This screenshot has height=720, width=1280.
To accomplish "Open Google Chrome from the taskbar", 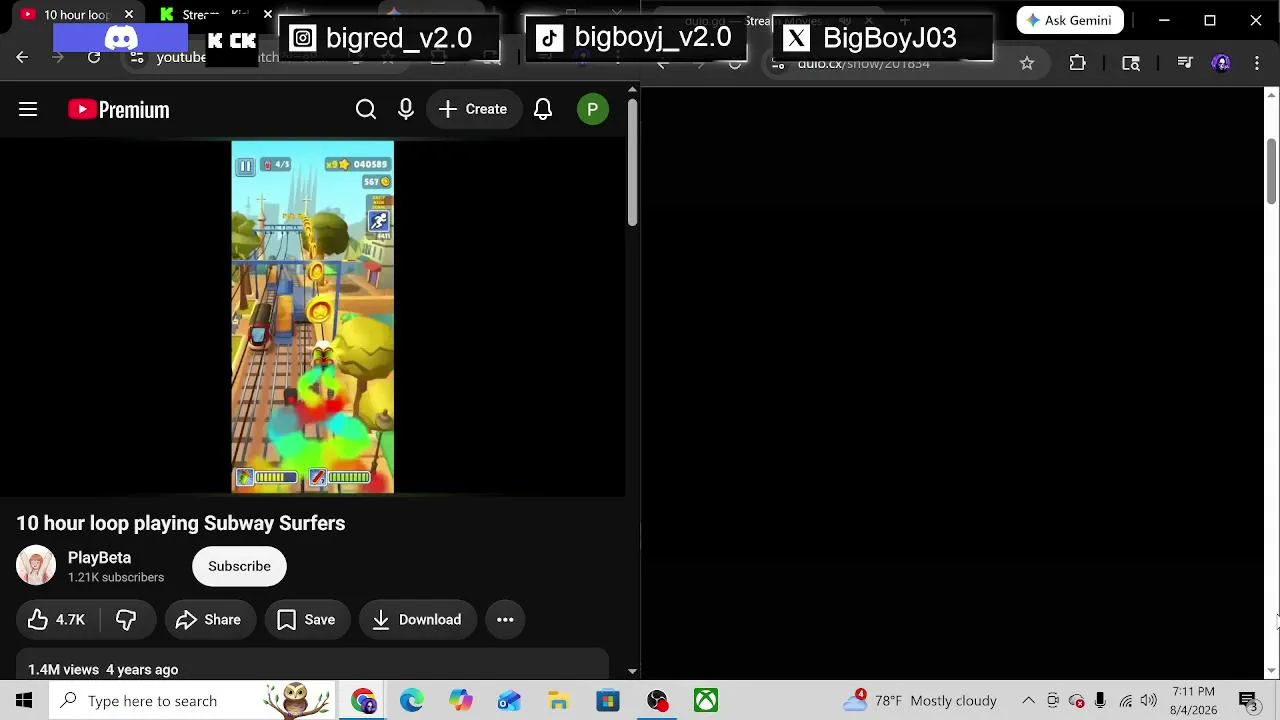I will [363, 701].
